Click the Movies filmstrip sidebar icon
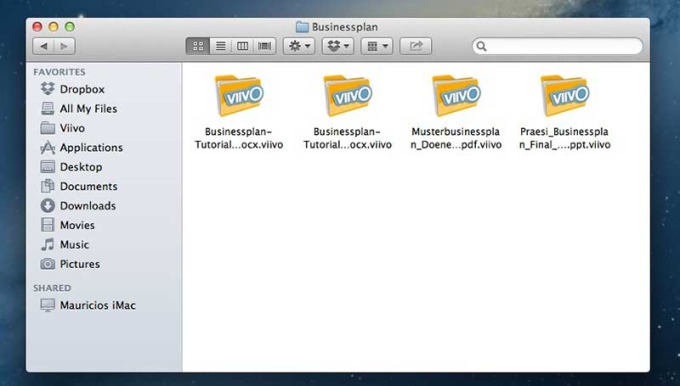 [x=48, y=225]
